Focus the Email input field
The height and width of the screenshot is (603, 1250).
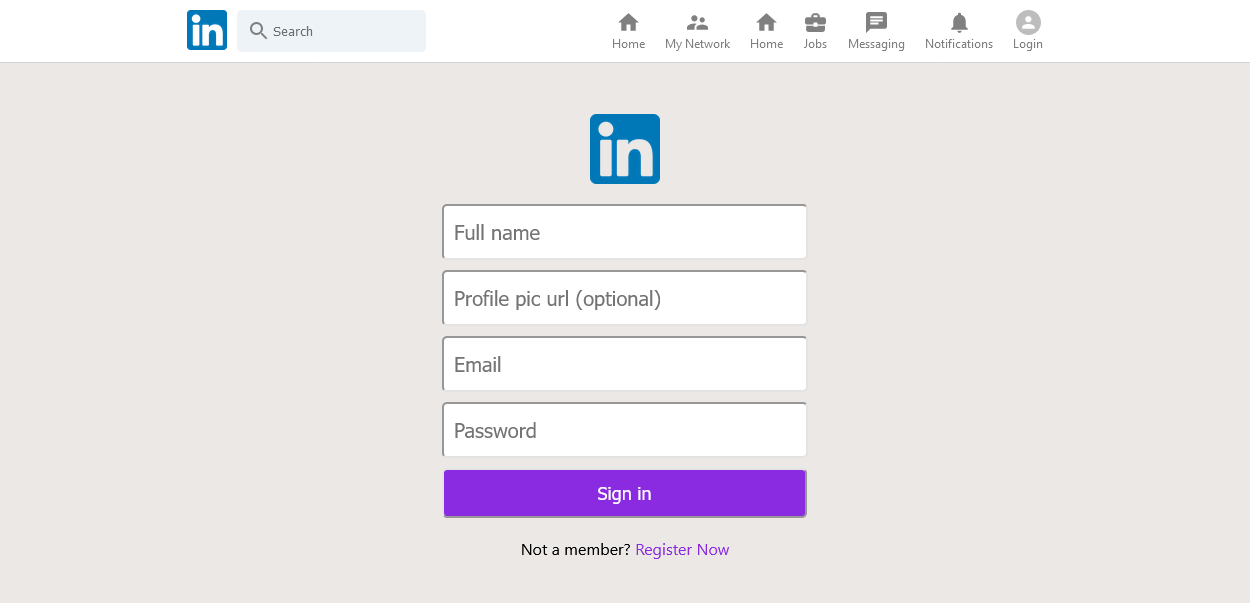(625, 364)
